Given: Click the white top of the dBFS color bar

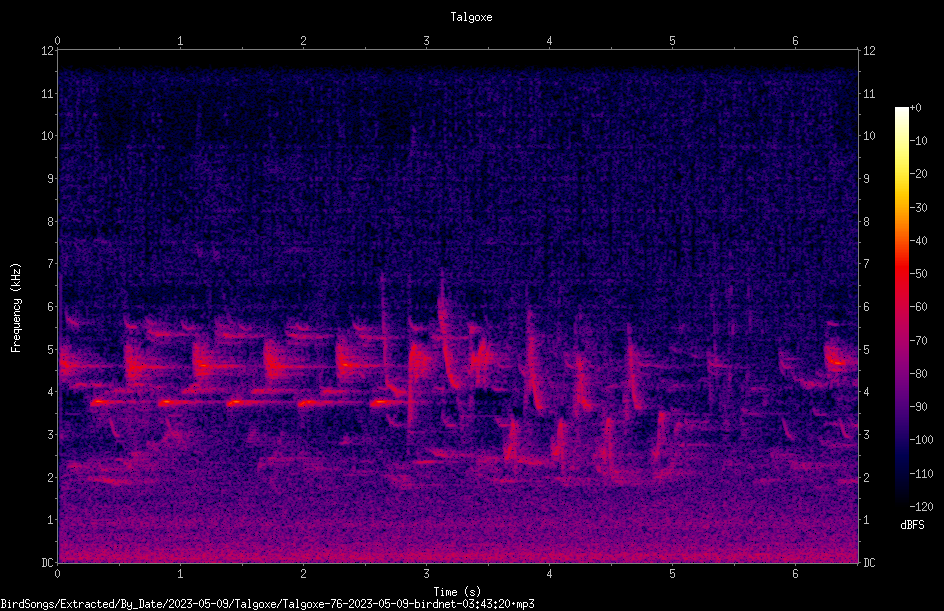Looking at the screenshot, I should (x=901, y=111).
